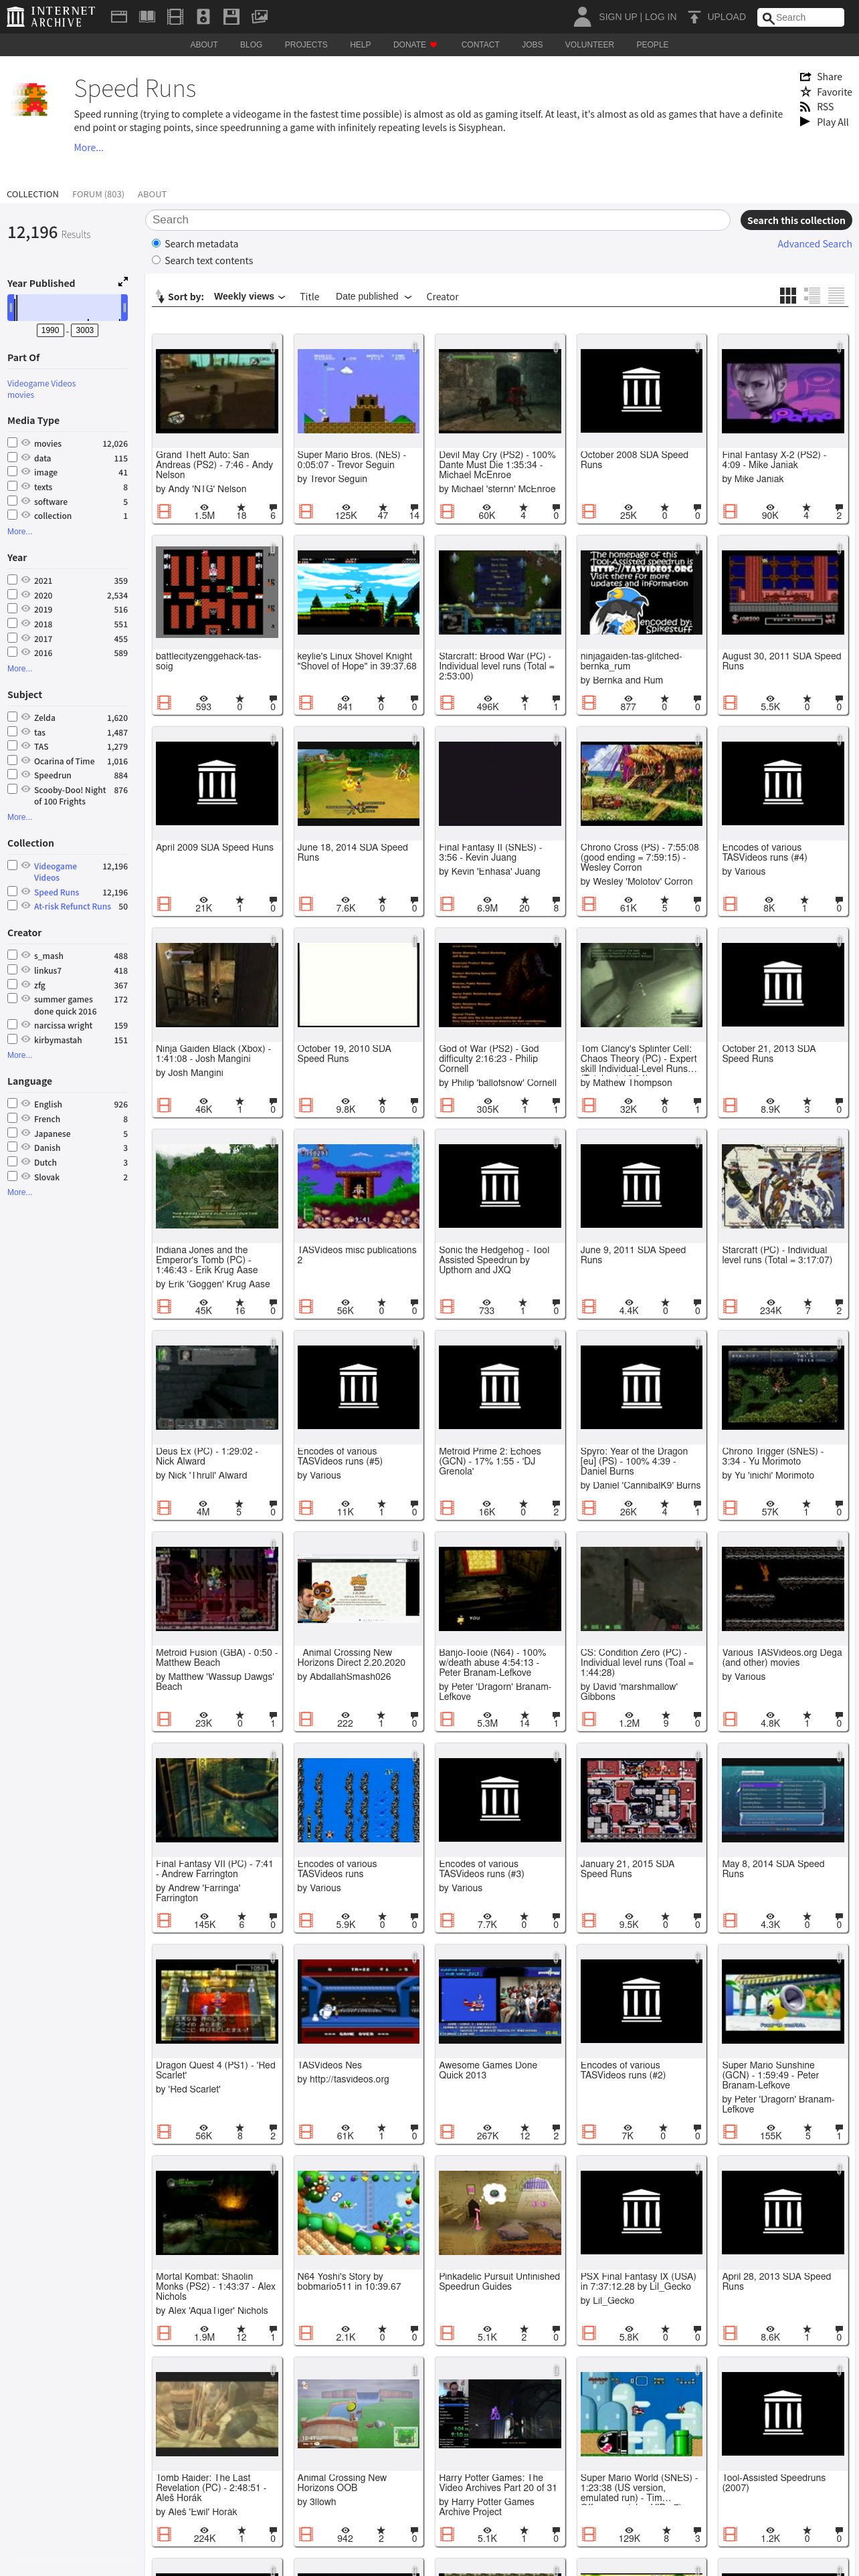The width and height of the screenshot is (859, 2576).
Task: Click the red heart next to Donate
Action: [433, 45]
